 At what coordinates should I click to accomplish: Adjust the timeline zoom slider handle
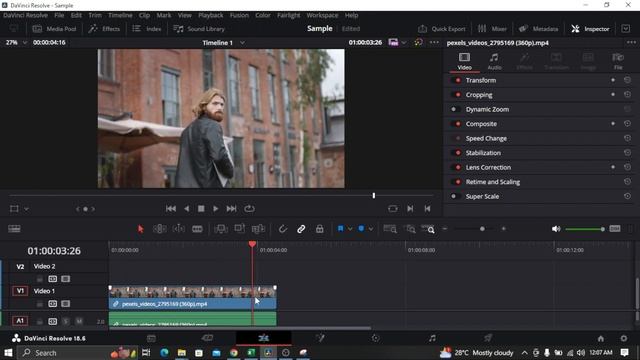point(482,229)
